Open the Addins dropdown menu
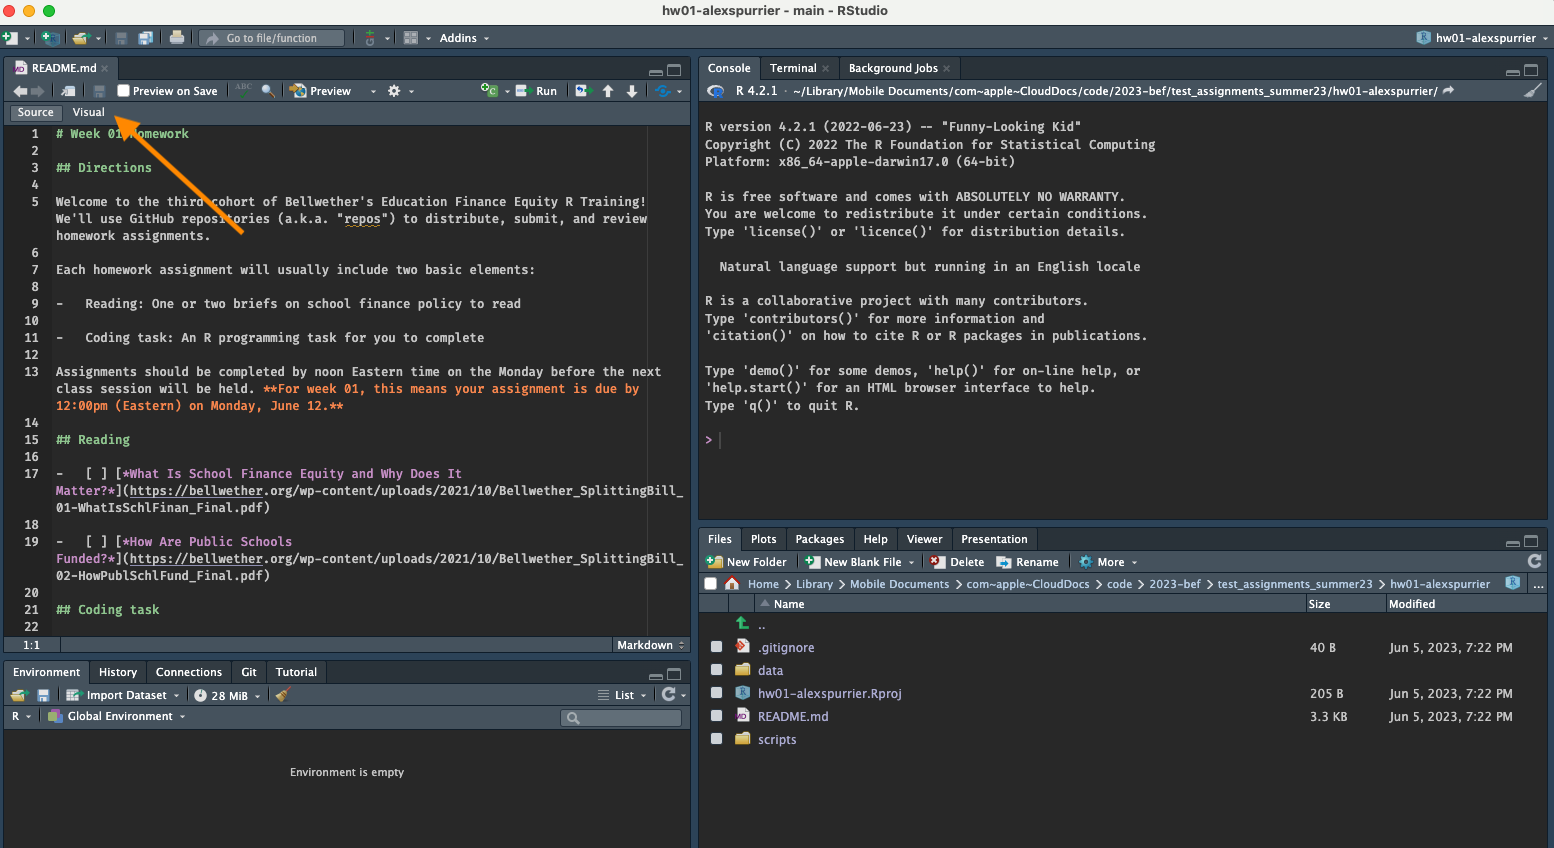This screenshot has width=1554, height=848. pyautogui.click(x=464, y=38)
